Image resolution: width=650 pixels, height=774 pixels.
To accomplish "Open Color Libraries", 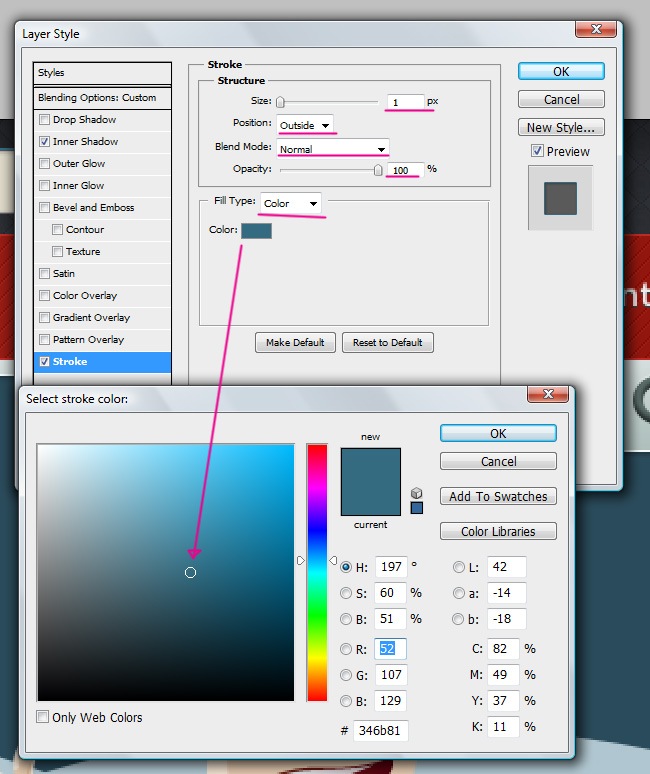I will pos(498,532).
